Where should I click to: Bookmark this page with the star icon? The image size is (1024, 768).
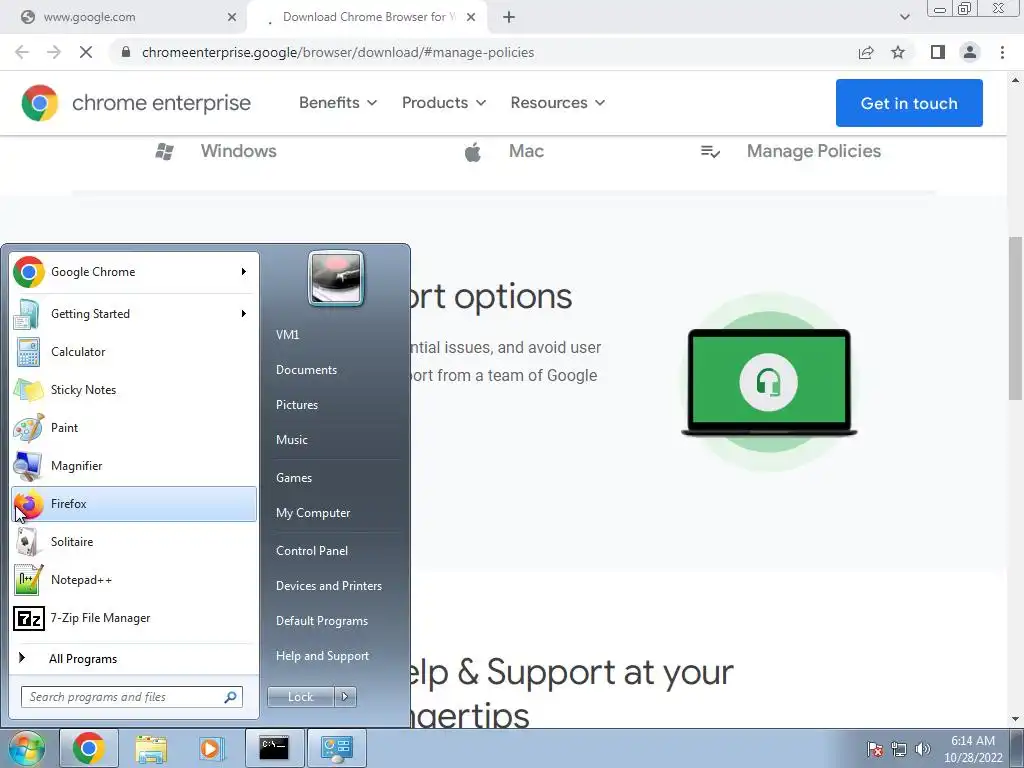[x=898, y=52]
